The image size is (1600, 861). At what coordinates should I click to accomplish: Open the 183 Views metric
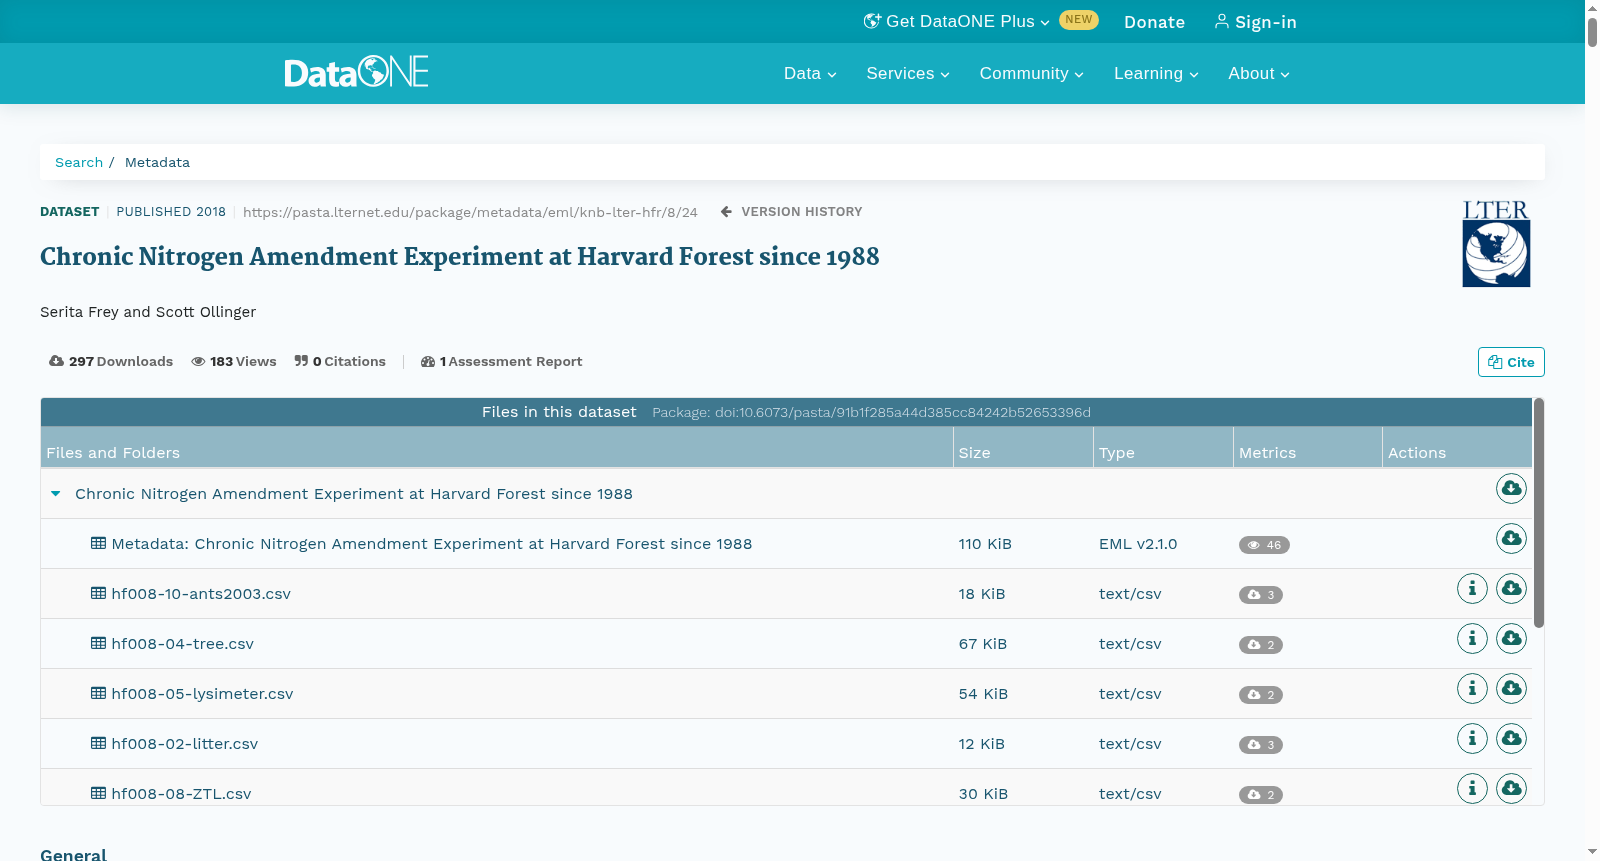pyautogui.click(x=234, y=362)
